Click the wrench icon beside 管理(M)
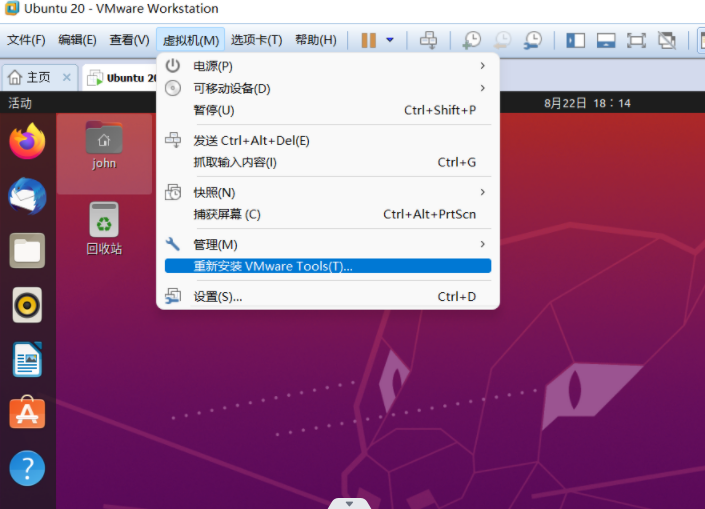Viewport: 705px width, 509px height. (x=173, y=244)
